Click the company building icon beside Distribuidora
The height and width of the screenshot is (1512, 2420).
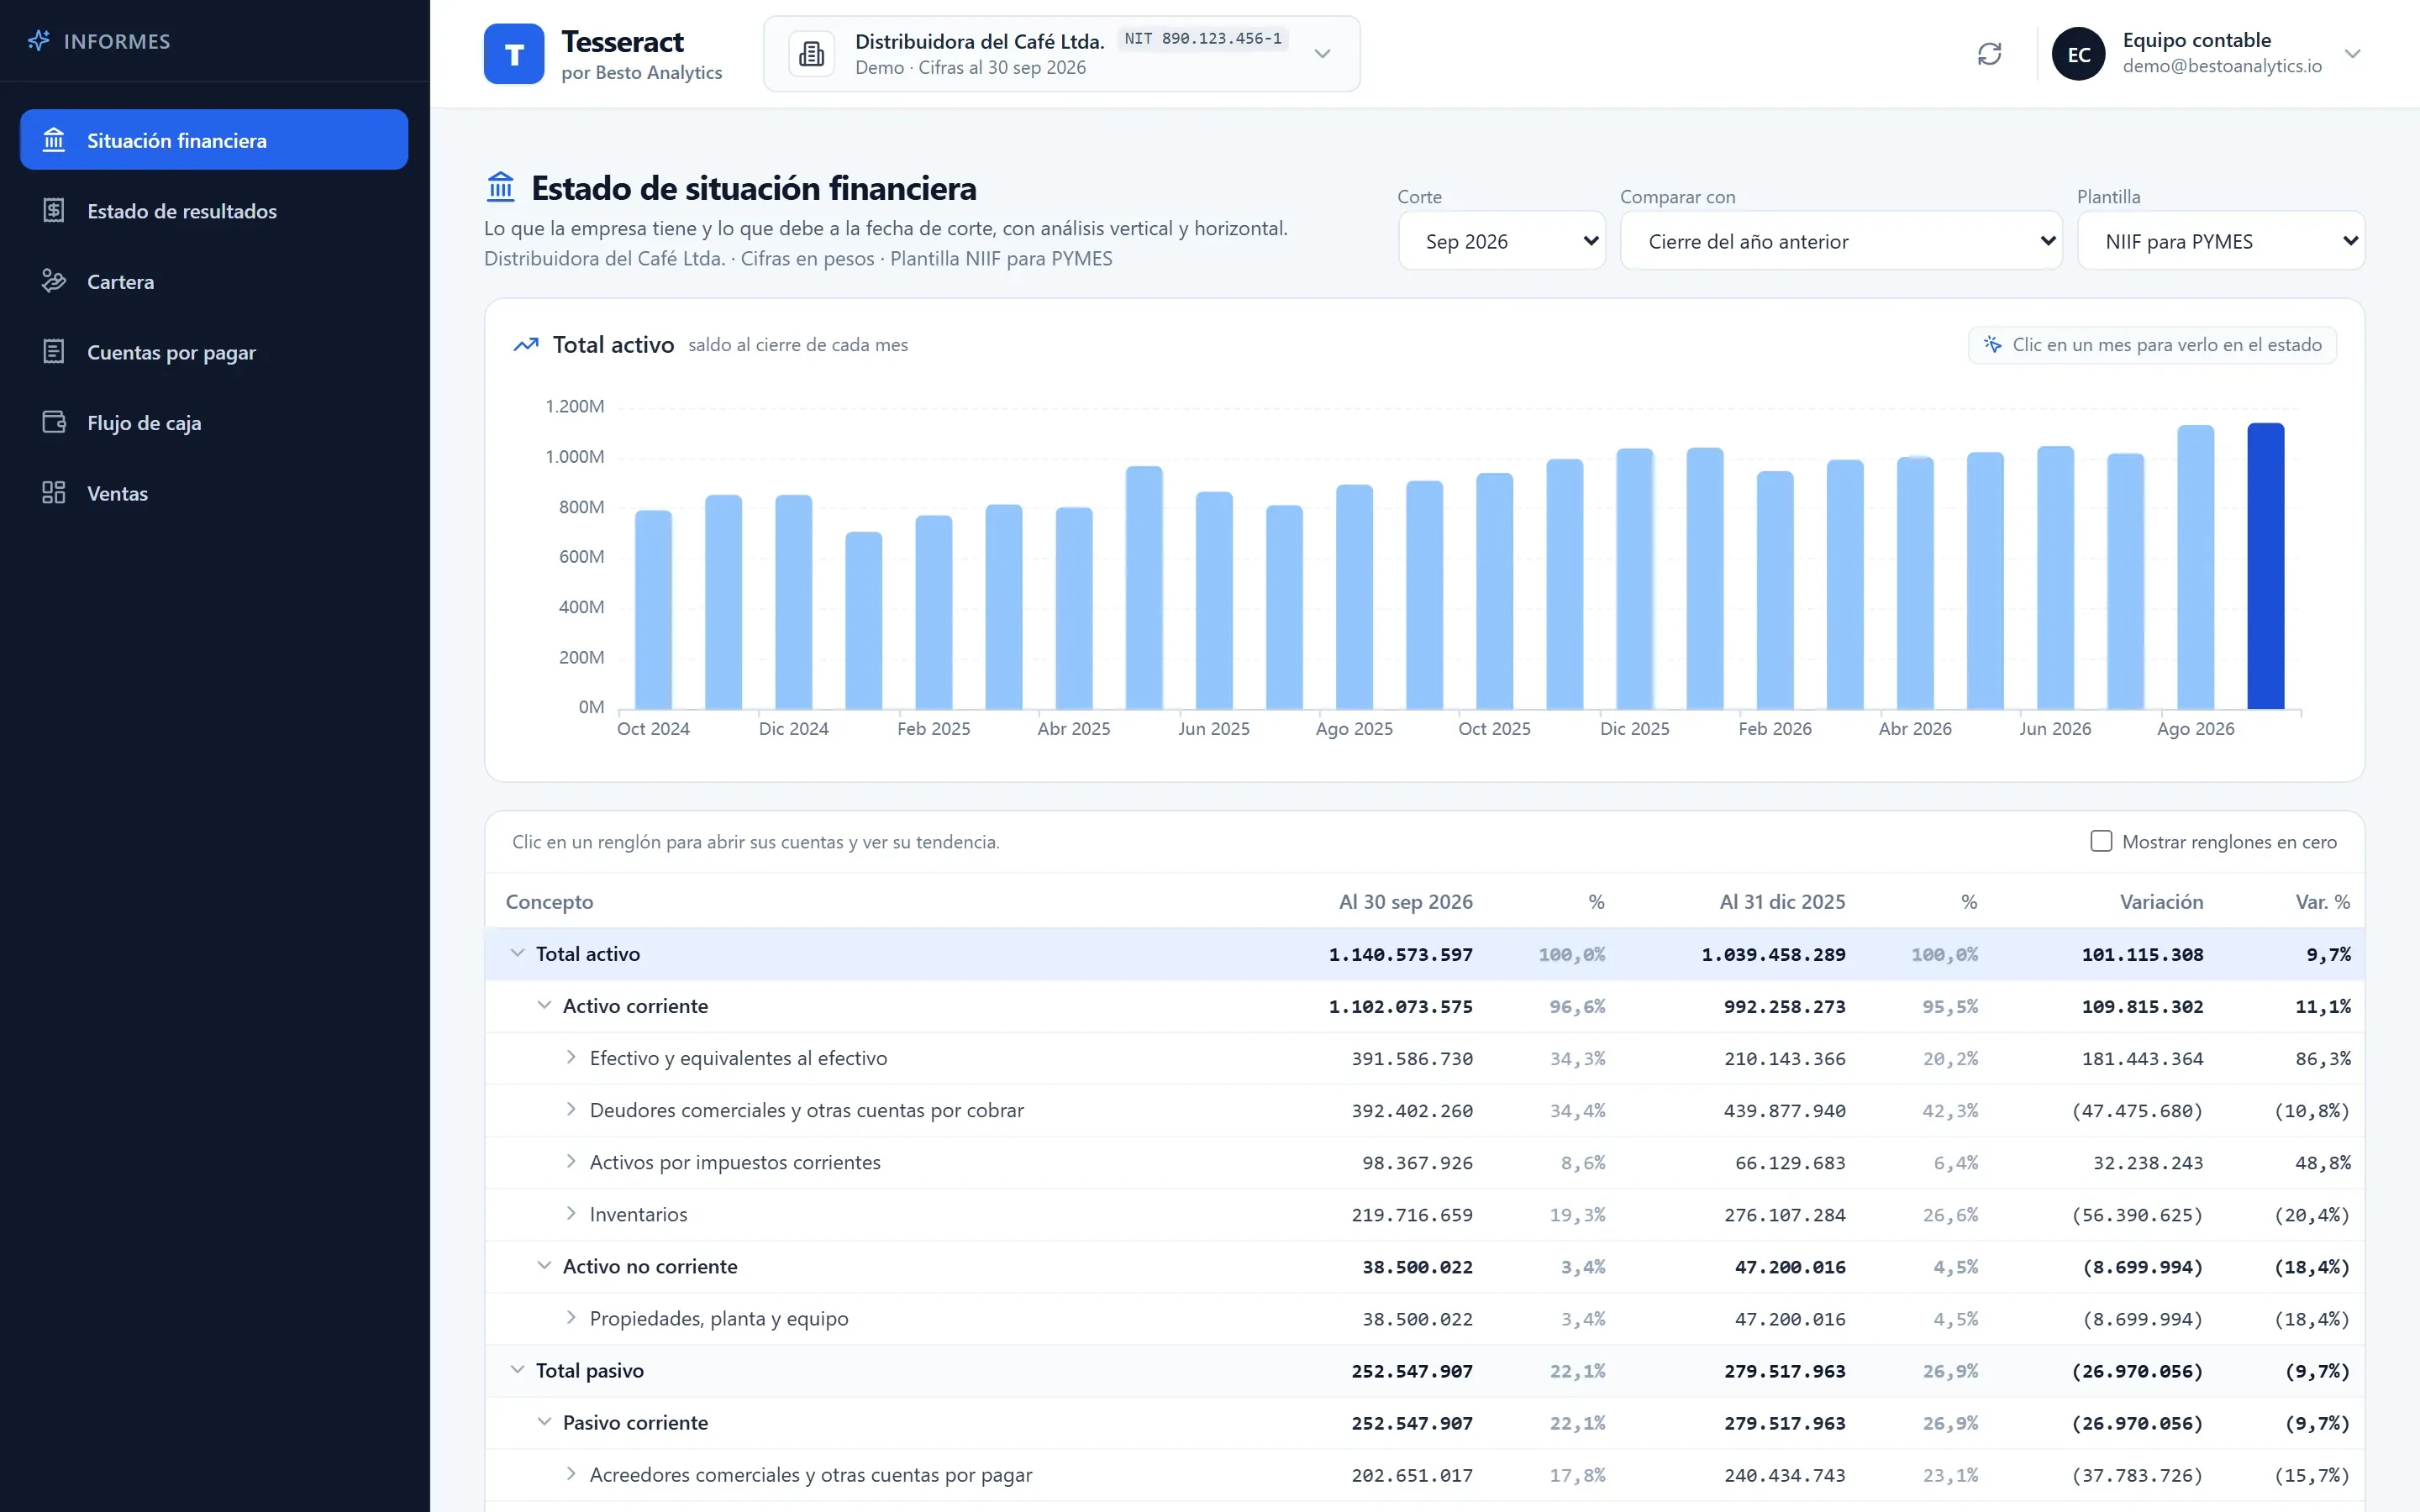click(812, 54)
